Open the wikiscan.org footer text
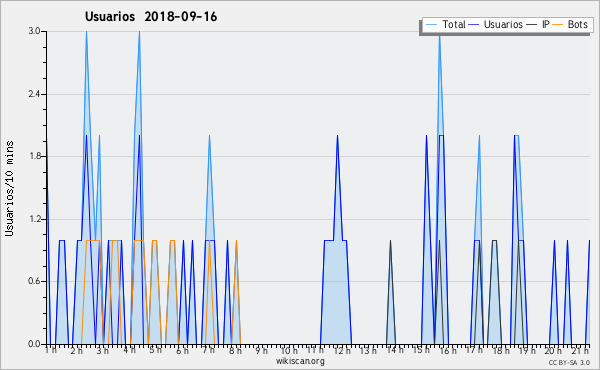 pyautogui.click(x=300, y=361)
